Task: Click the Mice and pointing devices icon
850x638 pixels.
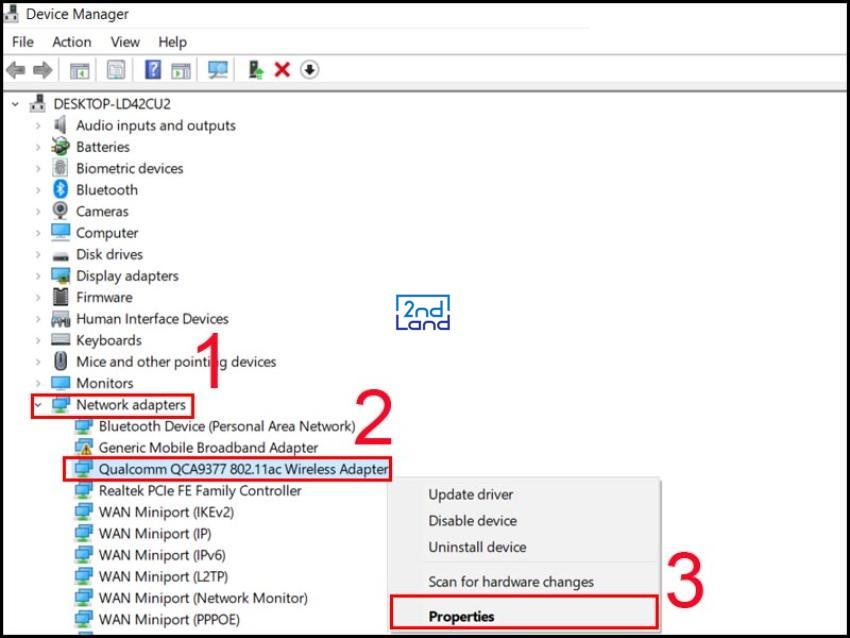Action: click(x=60, y=361)
